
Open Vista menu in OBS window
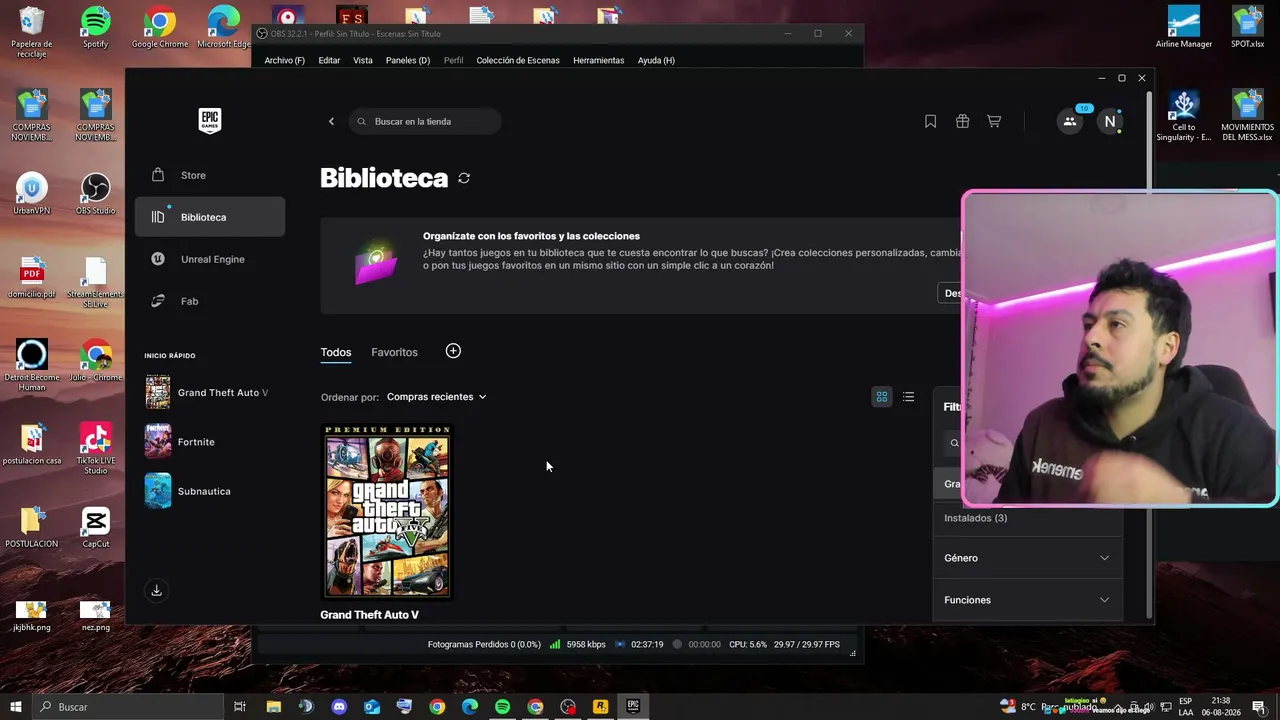click(x=363, y=60)
